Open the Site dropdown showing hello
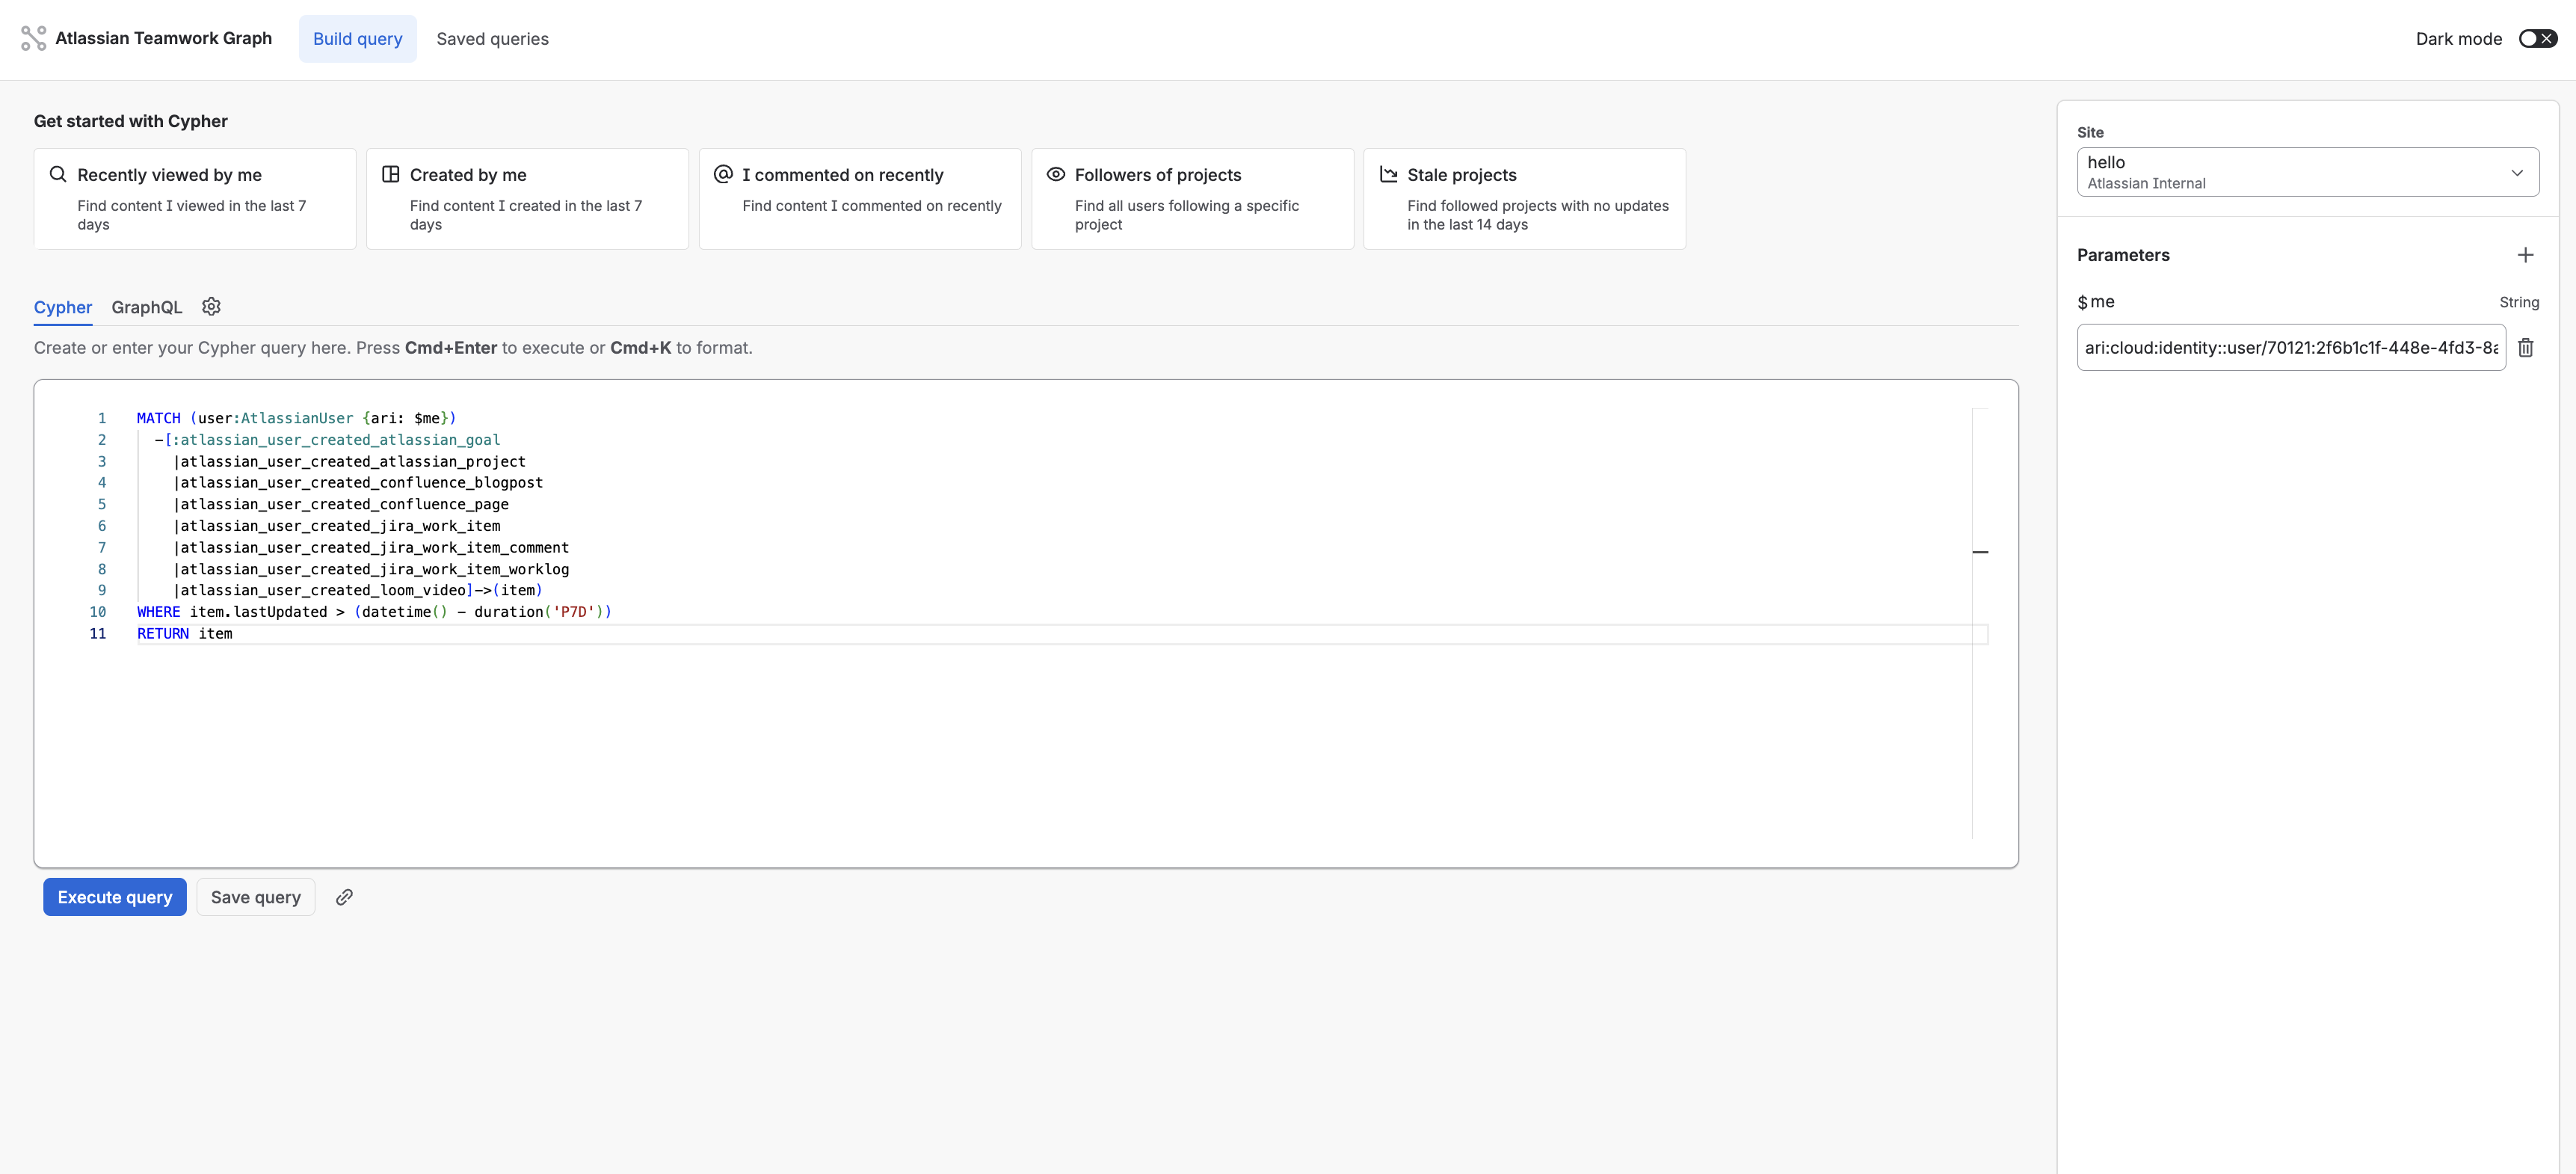2576x1174 pixels. [2307, 172]
